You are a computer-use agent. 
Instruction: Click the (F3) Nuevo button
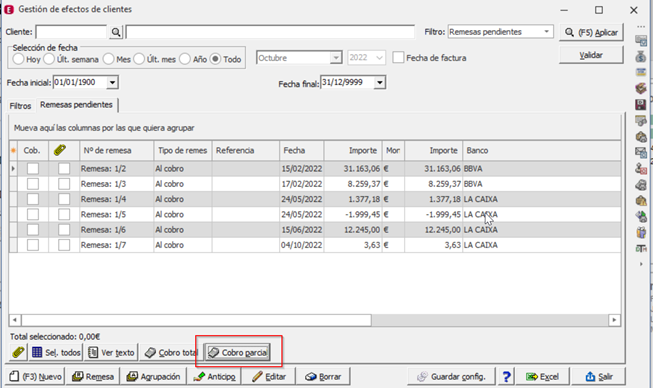pyautogui.click(x=35, y=376)
